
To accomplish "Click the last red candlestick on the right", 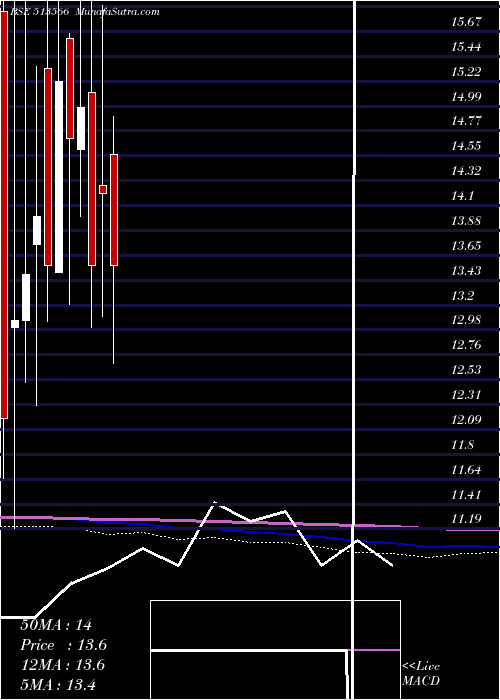I will tap(114, 210).
